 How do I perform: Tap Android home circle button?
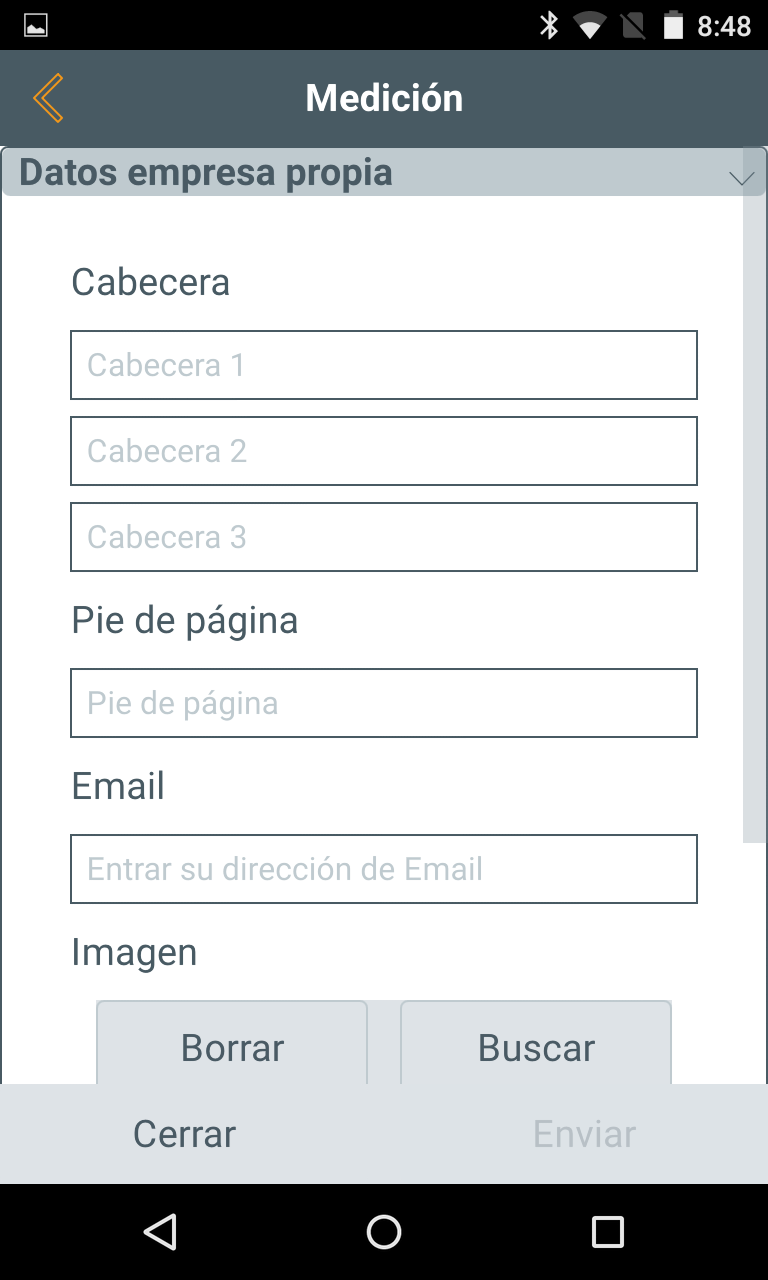[x=384, y=1232]
